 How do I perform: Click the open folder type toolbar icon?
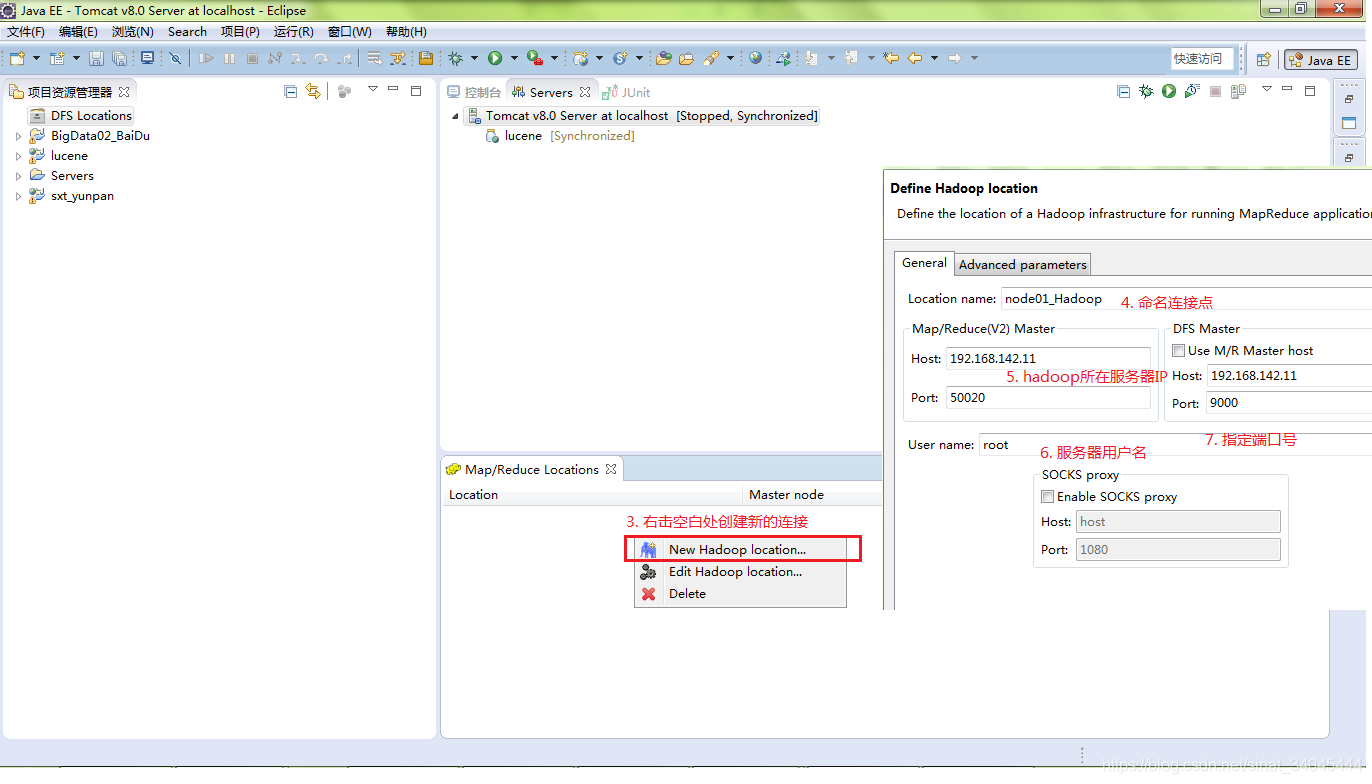[663, 58]
